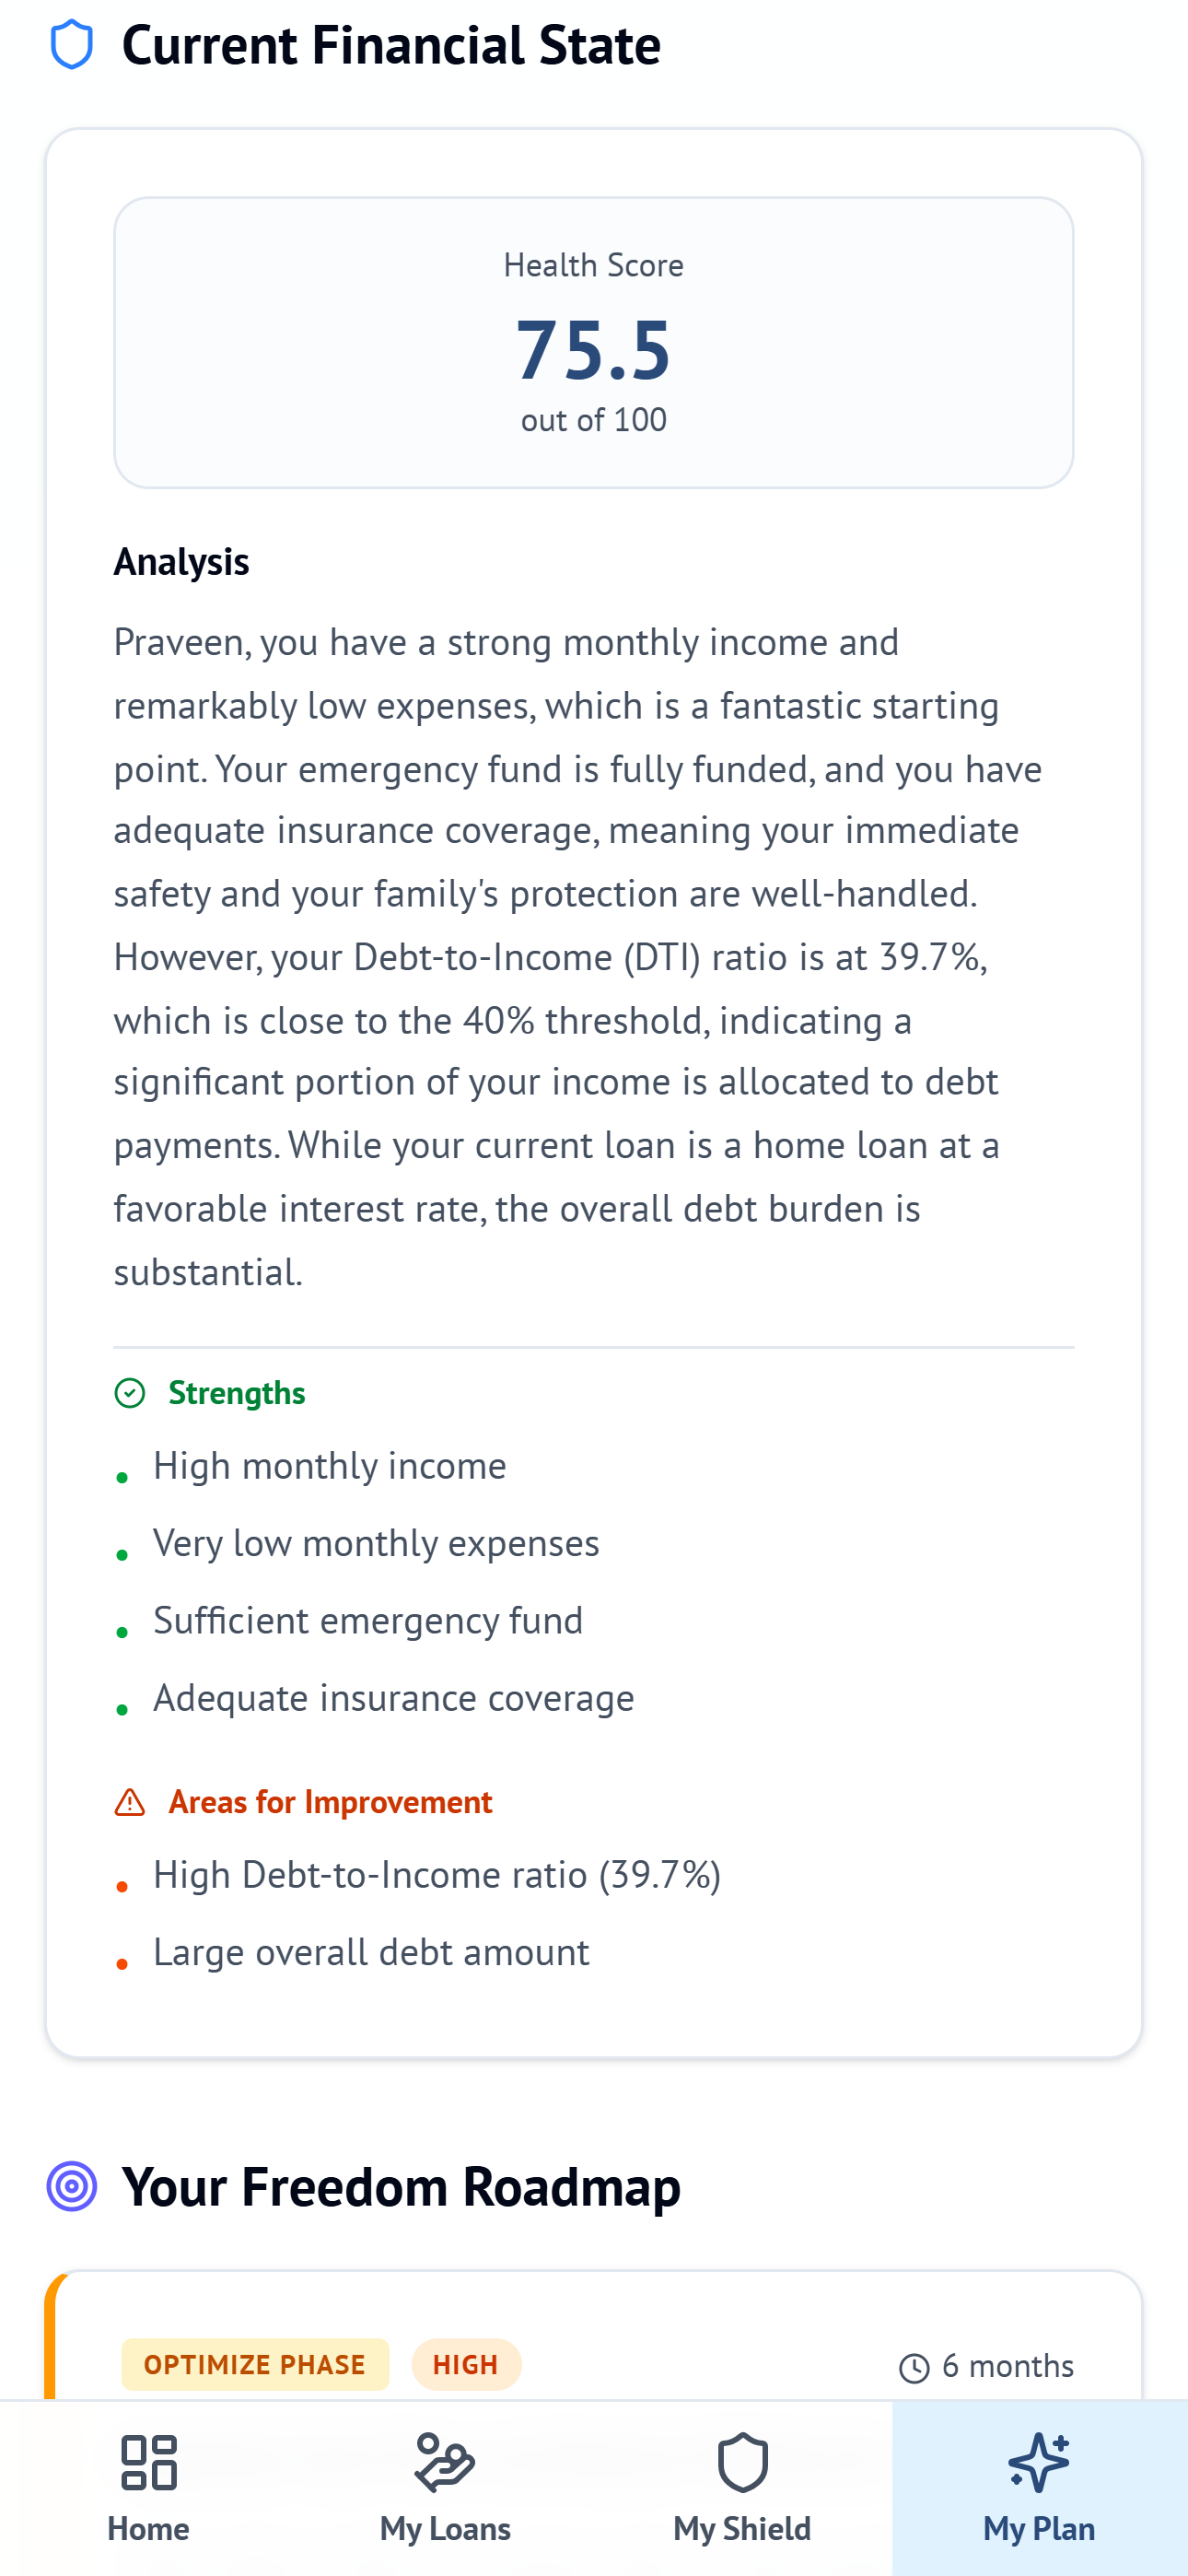The image size is (1188, 2576).
Task: Tap the target icon next to Your Freedom Roadmap
Action: point(71,2184)
